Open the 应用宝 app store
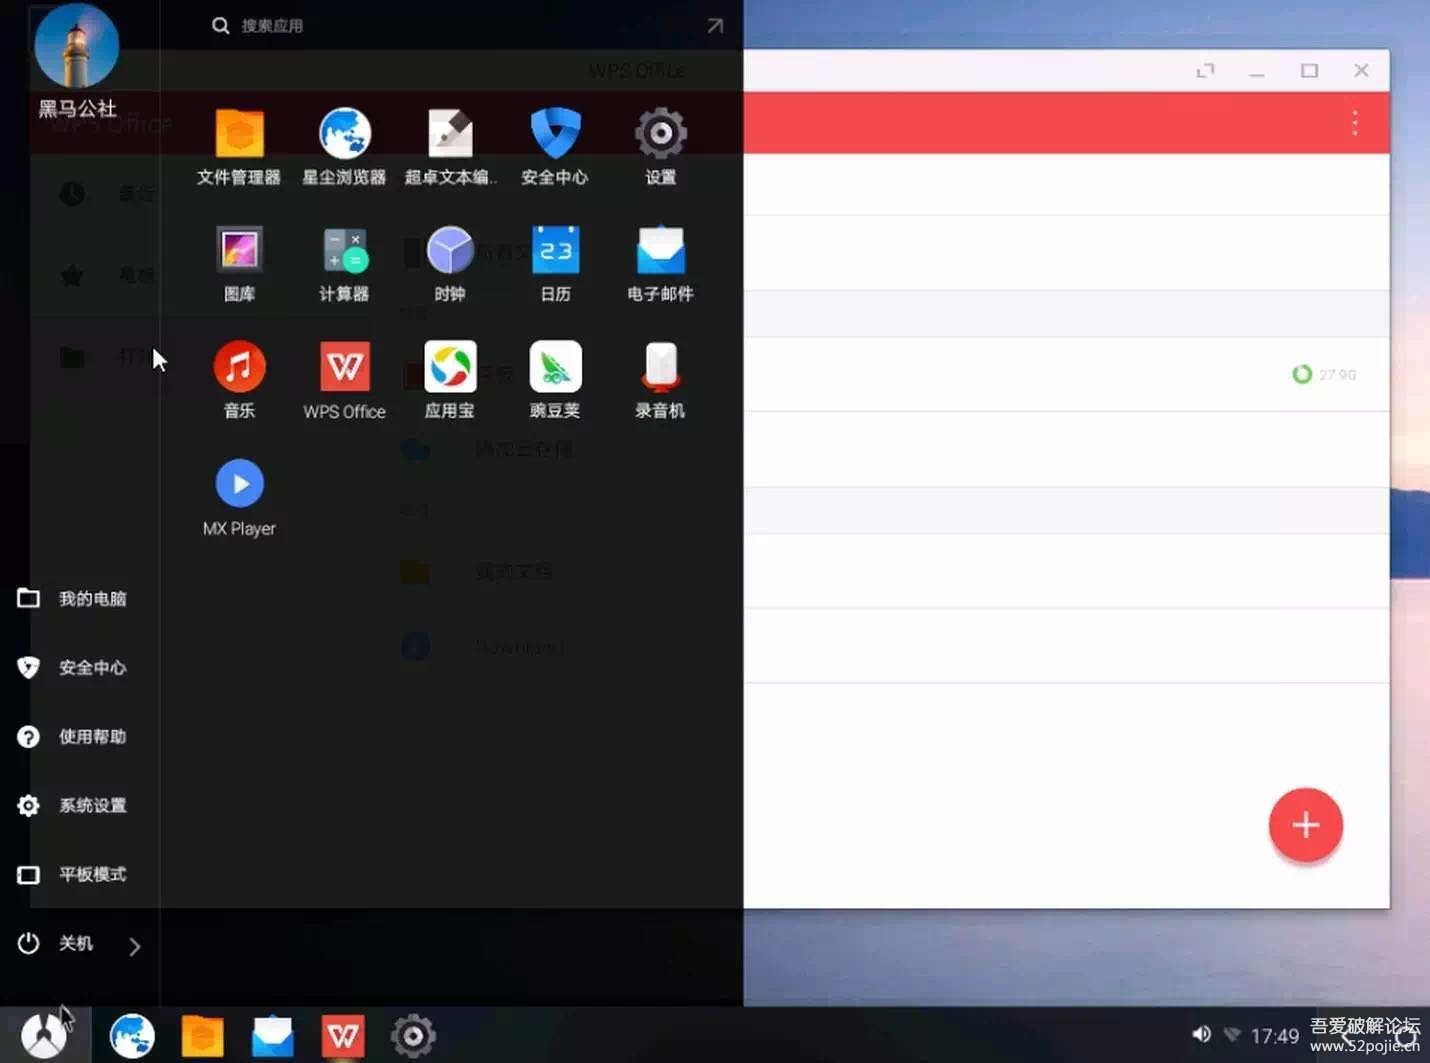 click(450, 367)
